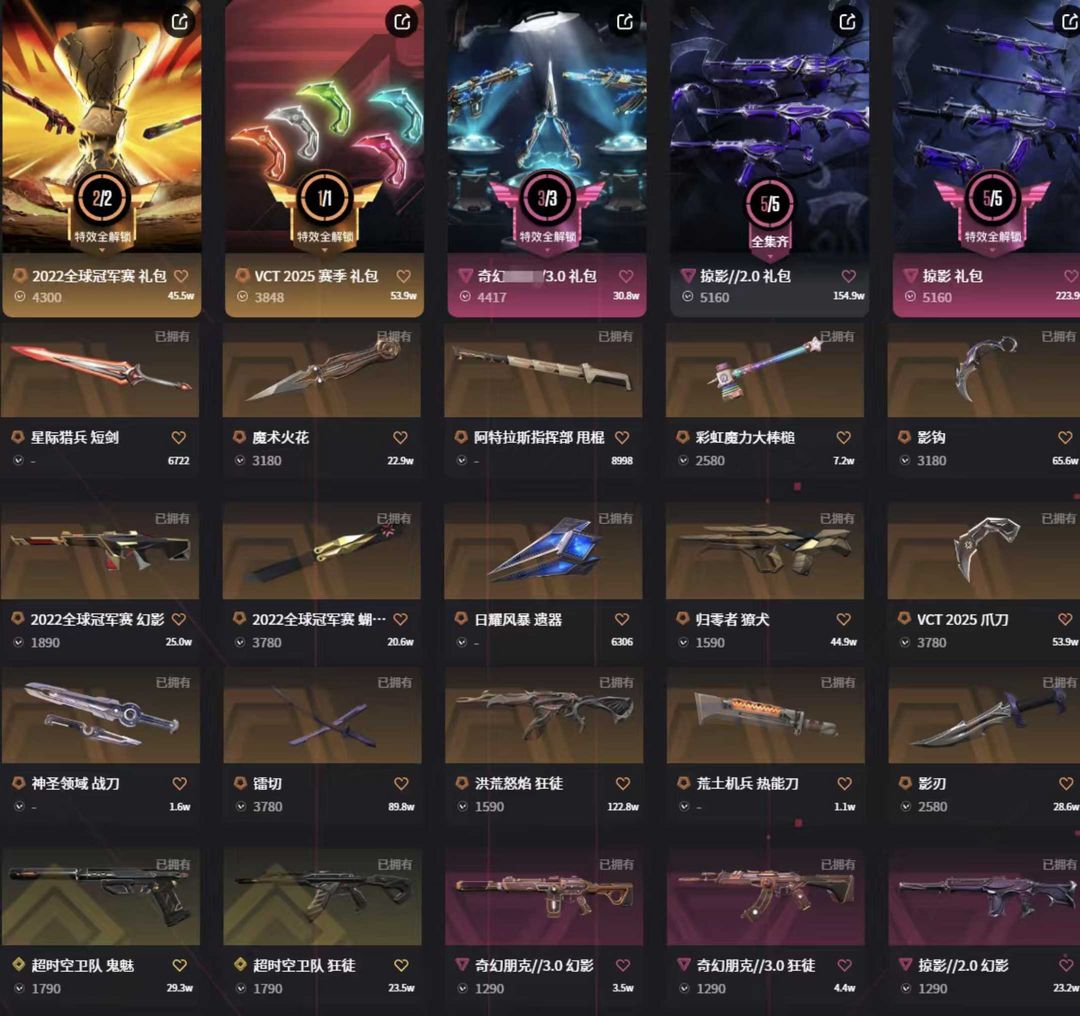Viewport: 1080px width, 1016px height.
Task: Open the 归零者 猎犬 item name
Action: pos(732,619)
